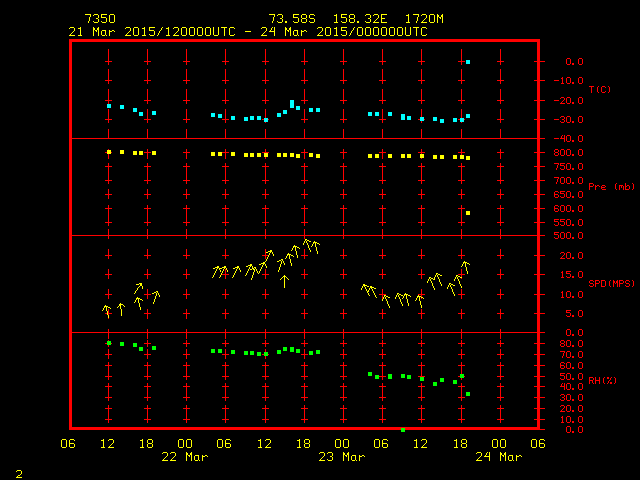Click the isolated cyan temperature point near 0.0

[467, 62]
